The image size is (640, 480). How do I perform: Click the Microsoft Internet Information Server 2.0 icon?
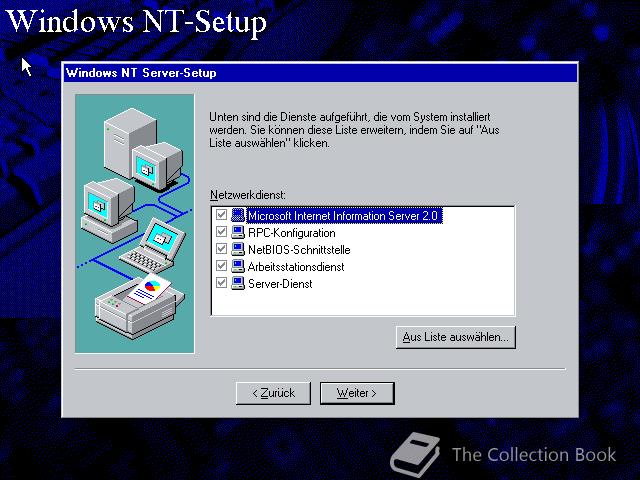[x=238, y=215]
